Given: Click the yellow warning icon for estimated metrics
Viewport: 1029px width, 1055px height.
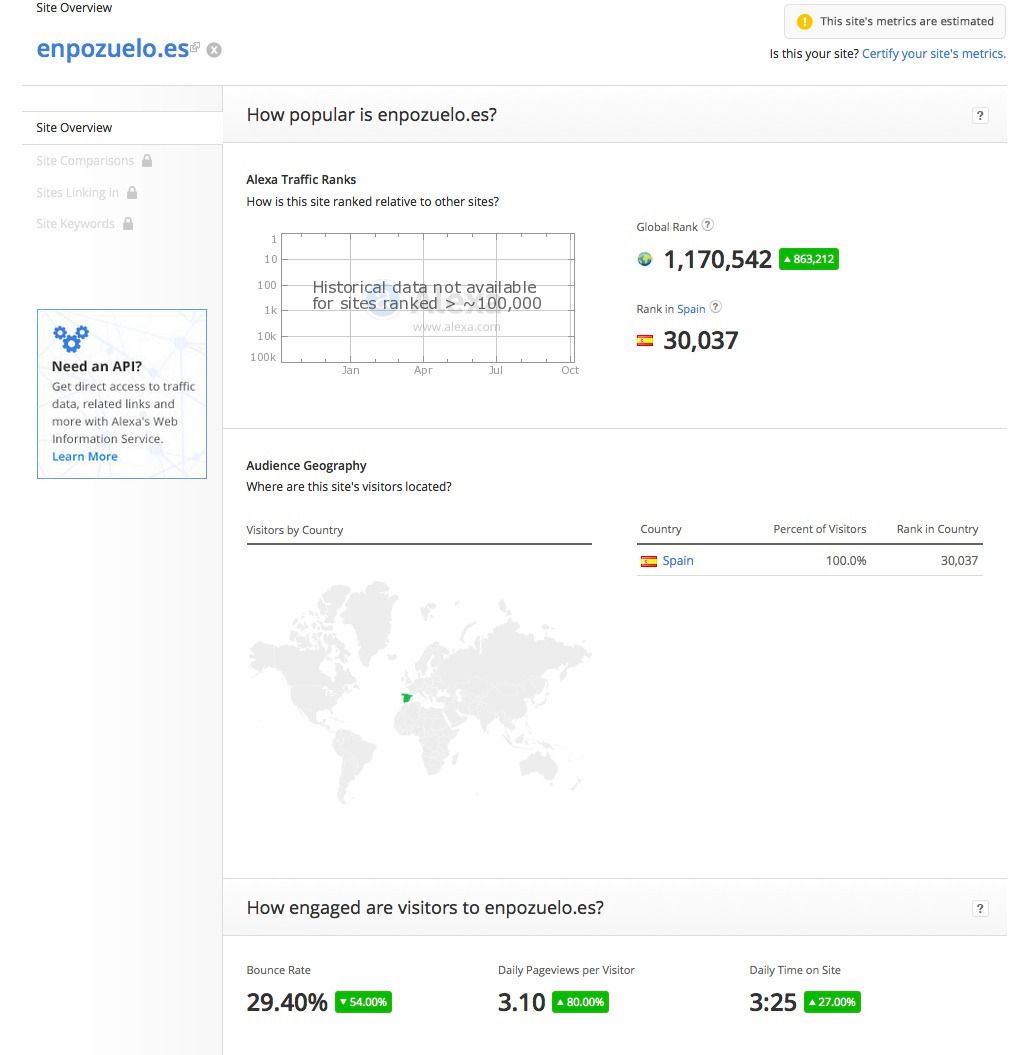Looking at the screenshot, I should point(804,22).
